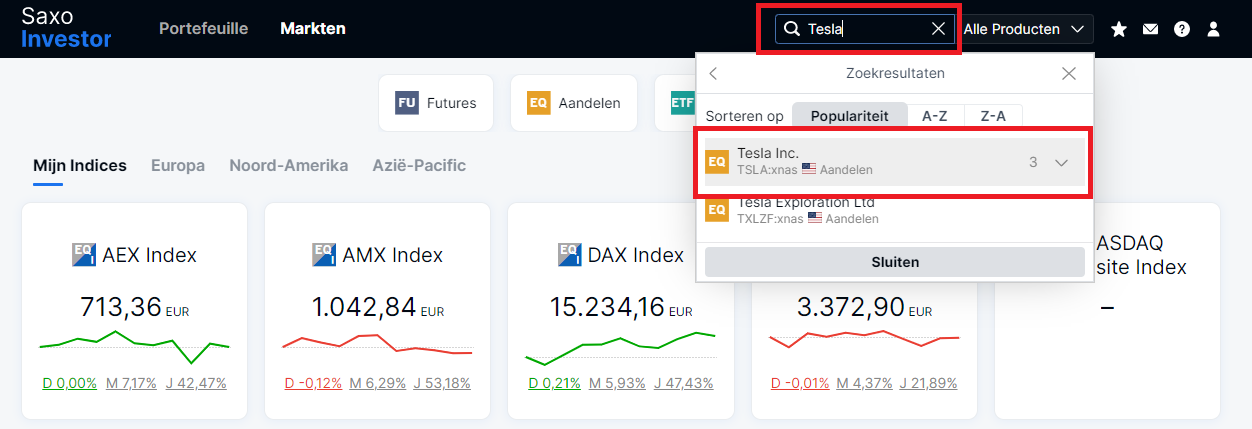
Task: Open favorites star icon in header
Action: (x=1118, y=29)
